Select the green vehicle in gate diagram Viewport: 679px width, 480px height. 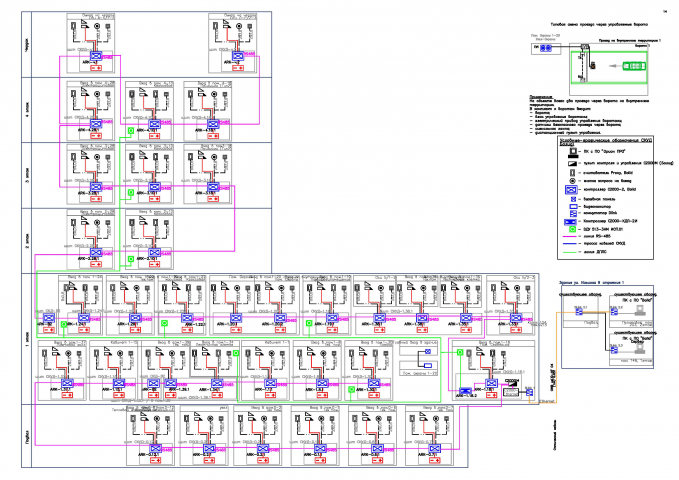coord(634,66)
